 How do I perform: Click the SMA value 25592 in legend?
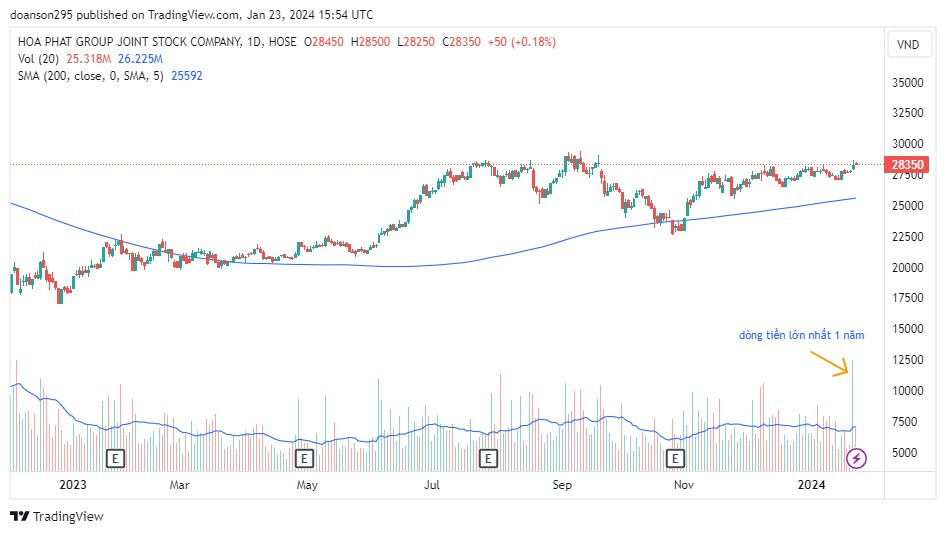tap(187, 75)
